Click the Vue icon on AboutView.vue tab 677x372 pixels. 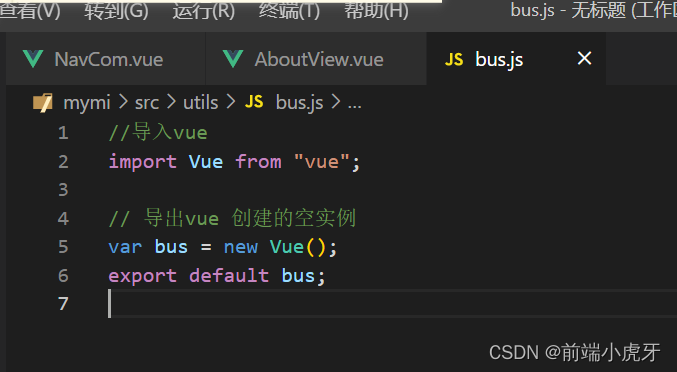click(233, 59)
